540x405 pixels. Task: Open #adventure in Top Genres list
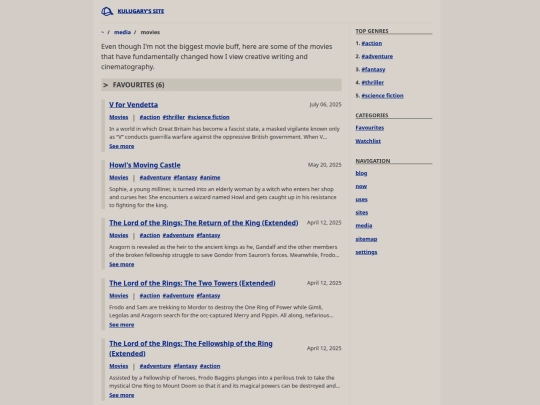(377, 56)
